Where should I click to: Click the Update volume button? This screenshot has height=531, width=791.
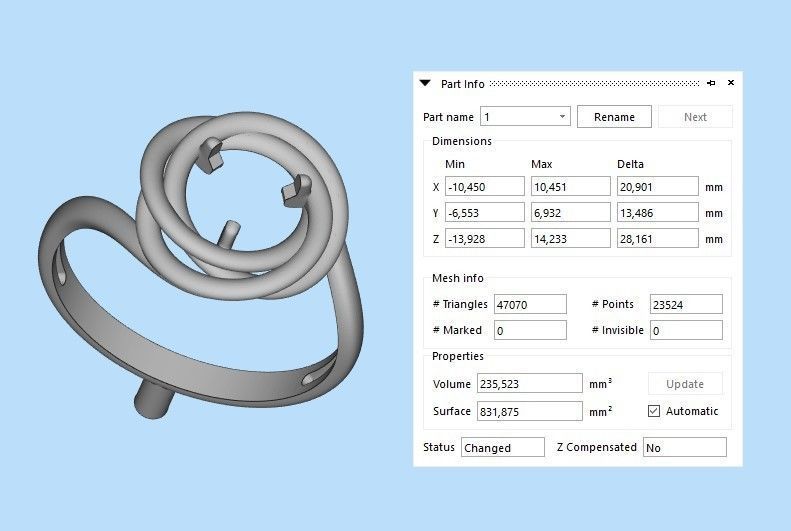click(x=685, y=384)
